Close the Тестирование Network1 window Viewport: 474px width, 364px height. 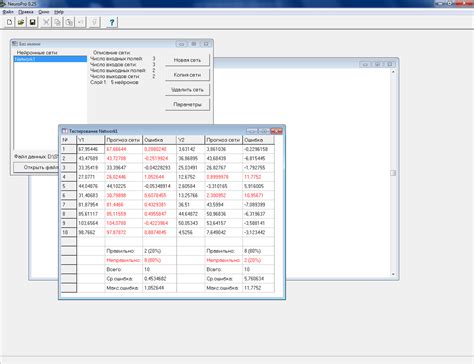click(x=277, y=131)
